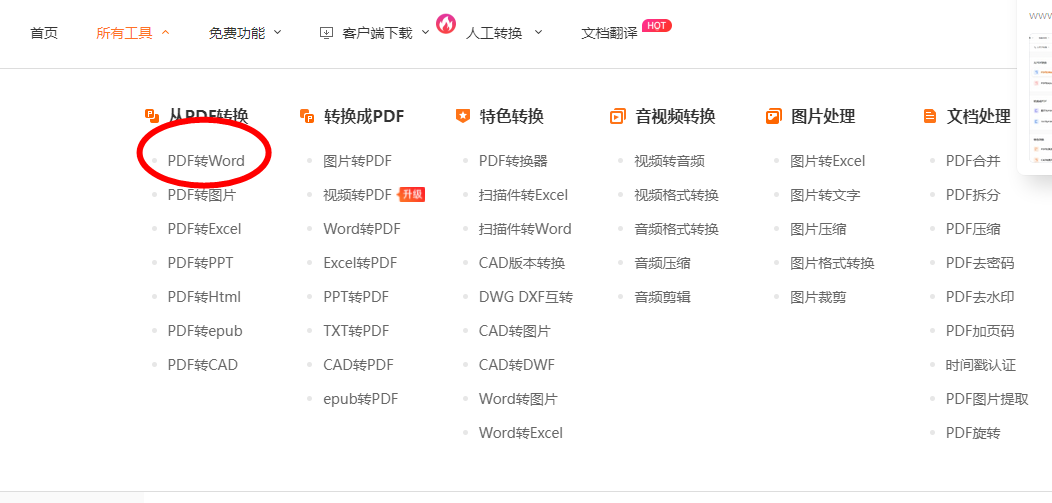1052x503 pixels.
Task: Click the 特色转换 star icon
Action: coord(463,116)
